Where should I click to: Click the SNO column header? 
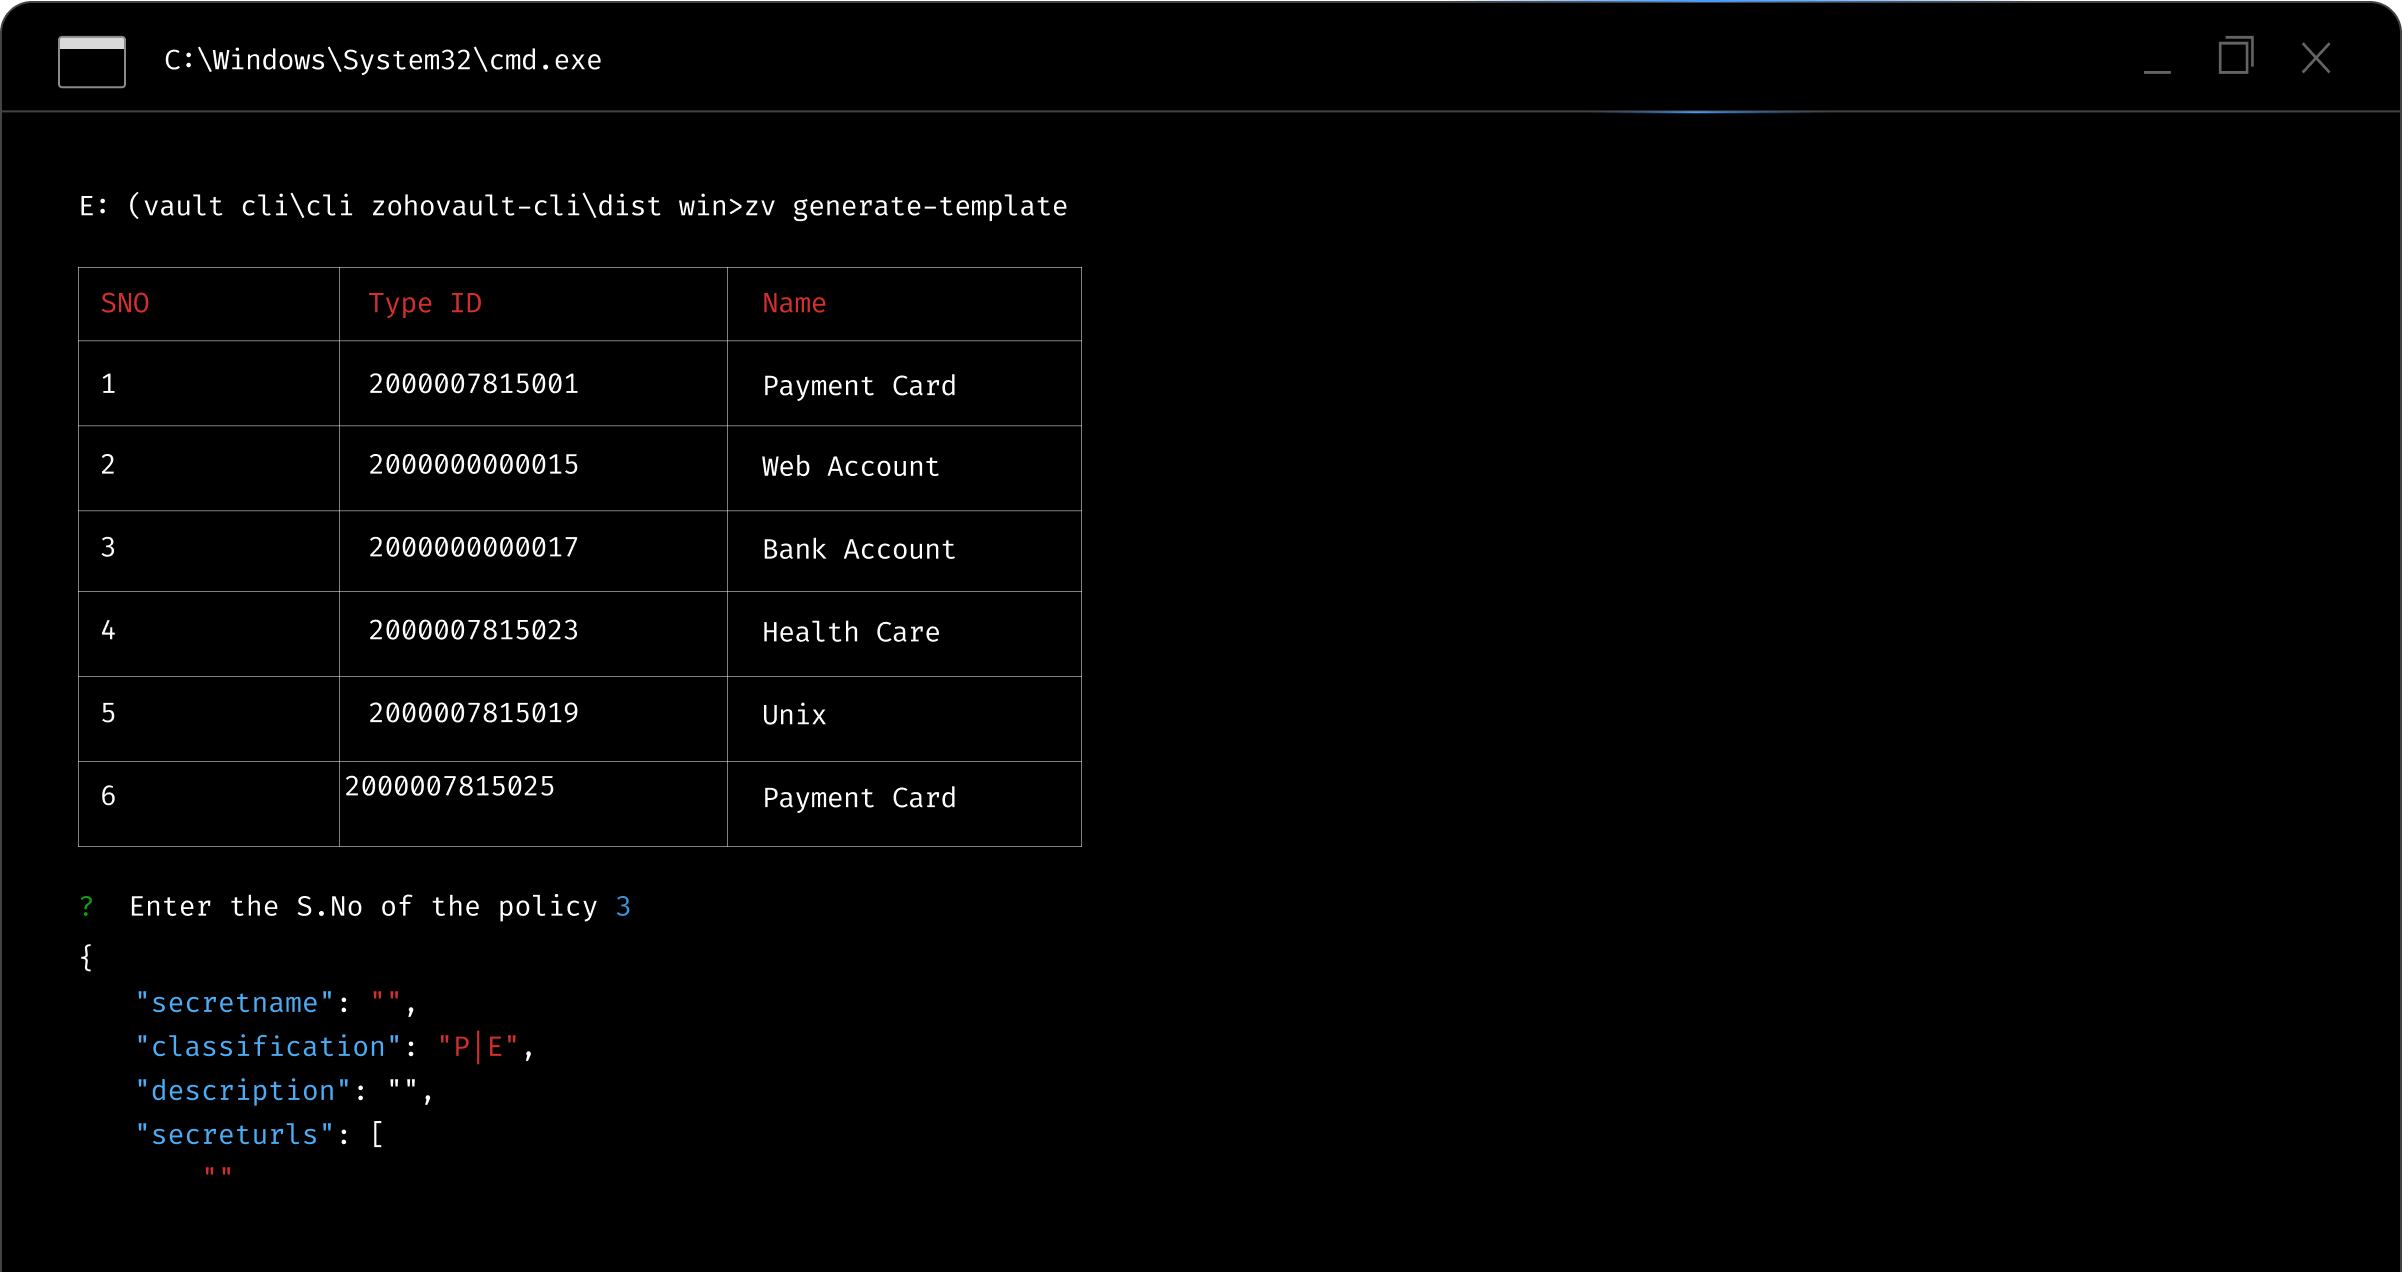[x=125, y=304]
